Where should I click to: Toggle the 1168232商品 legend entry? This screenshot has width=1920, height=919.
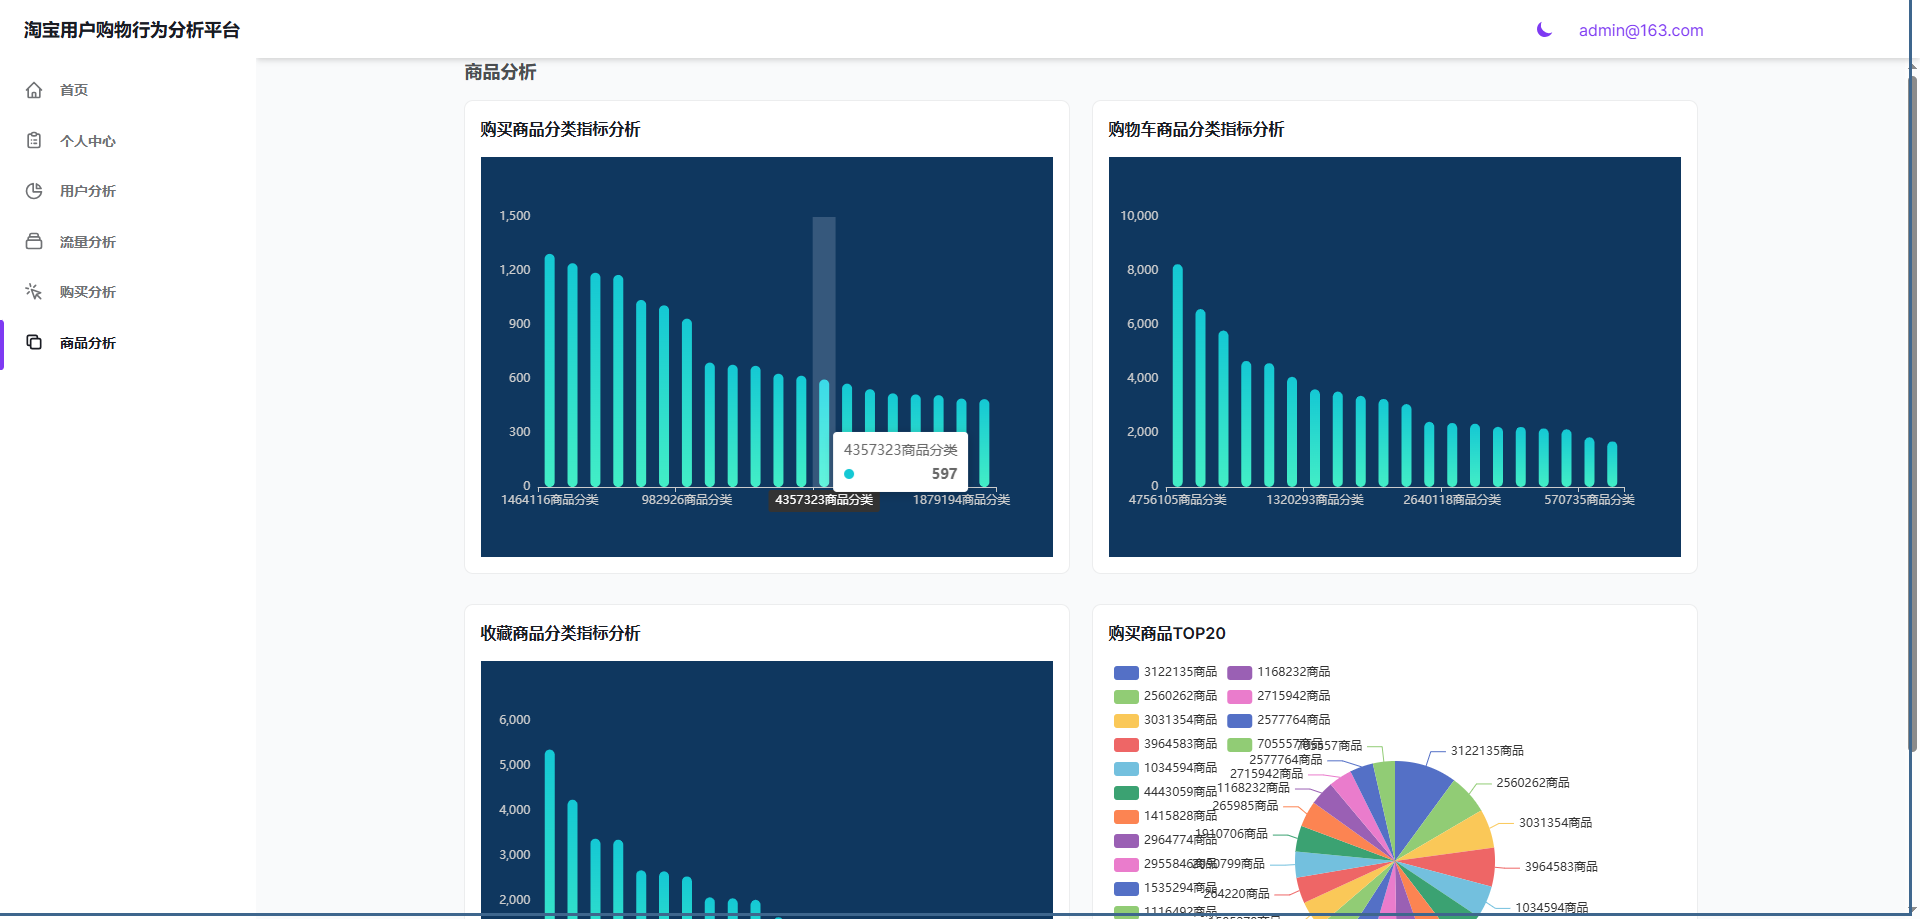[x=1279, y=672]
